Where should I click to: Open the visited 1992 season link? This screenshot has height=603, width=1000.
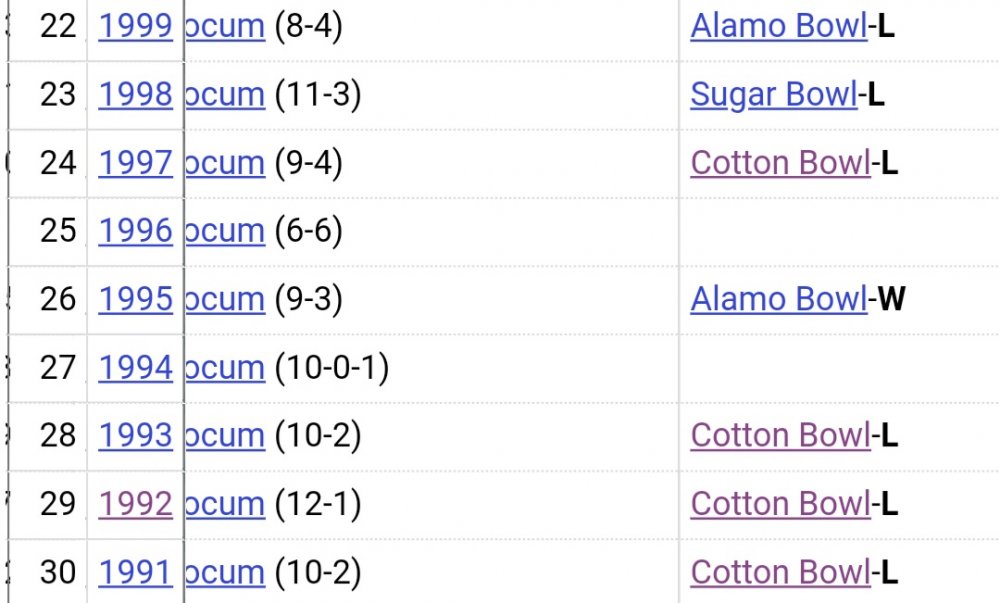coord(135,504)
